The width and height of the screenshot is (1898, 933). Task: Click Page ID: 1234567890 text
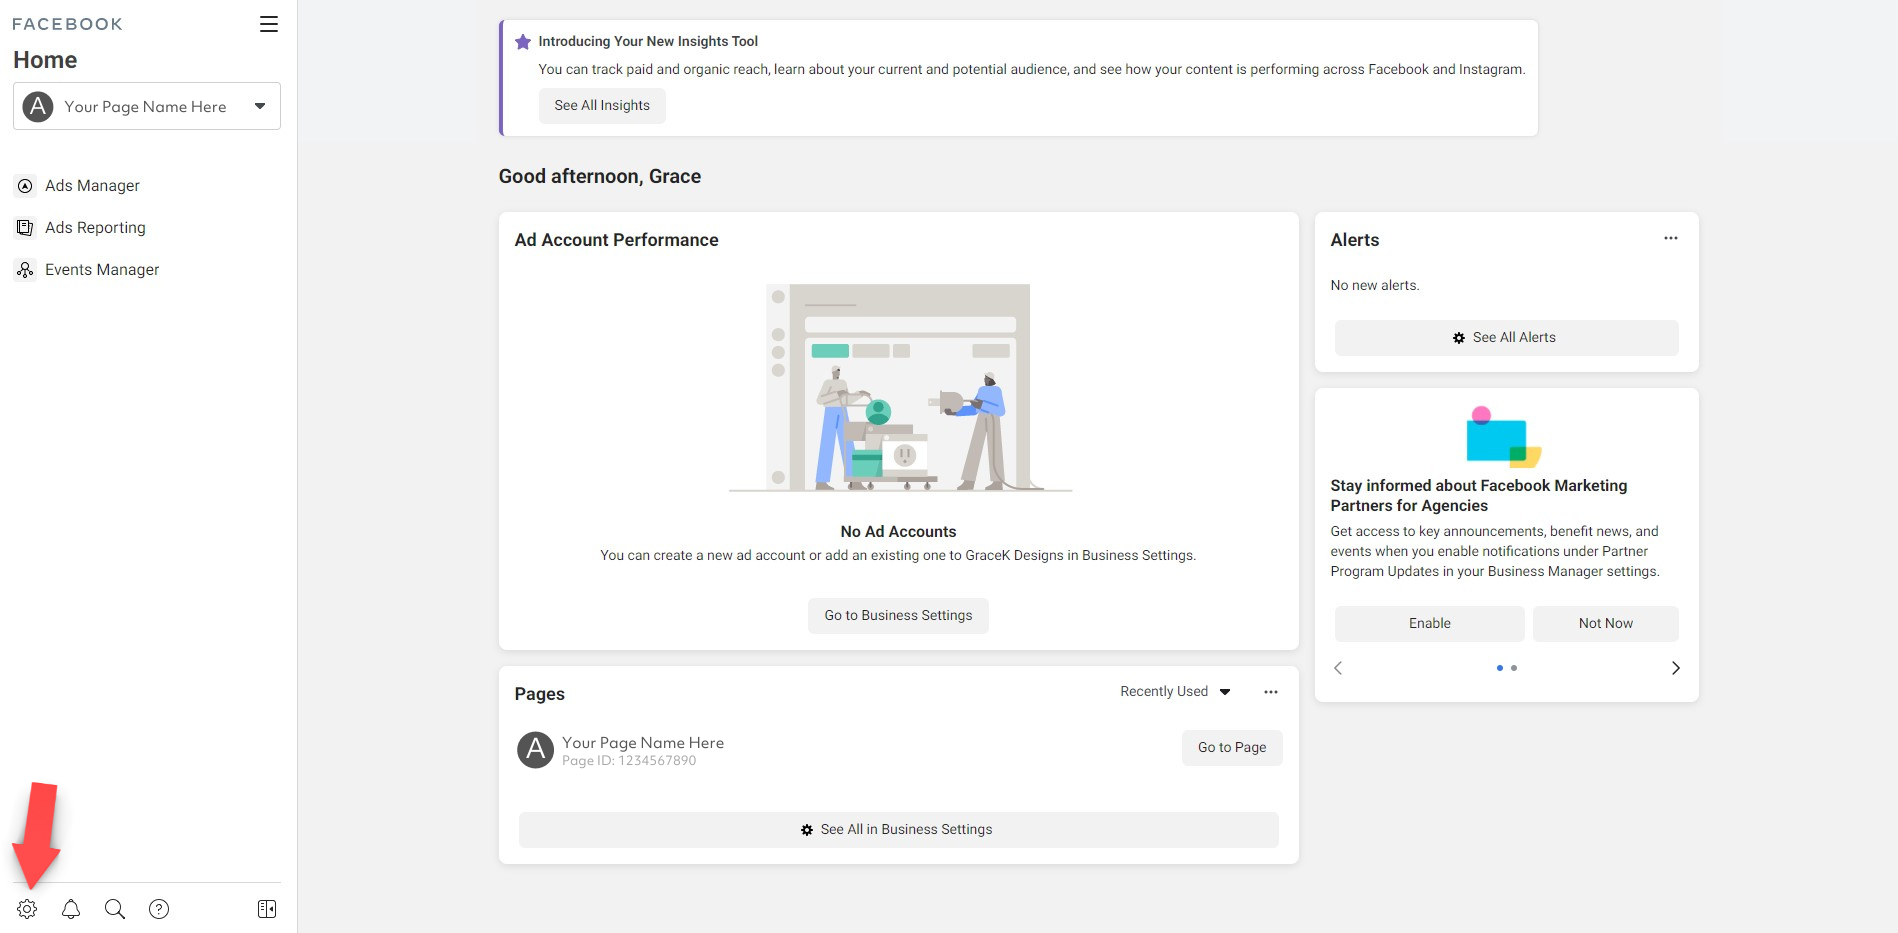click(x=629, y=761)
